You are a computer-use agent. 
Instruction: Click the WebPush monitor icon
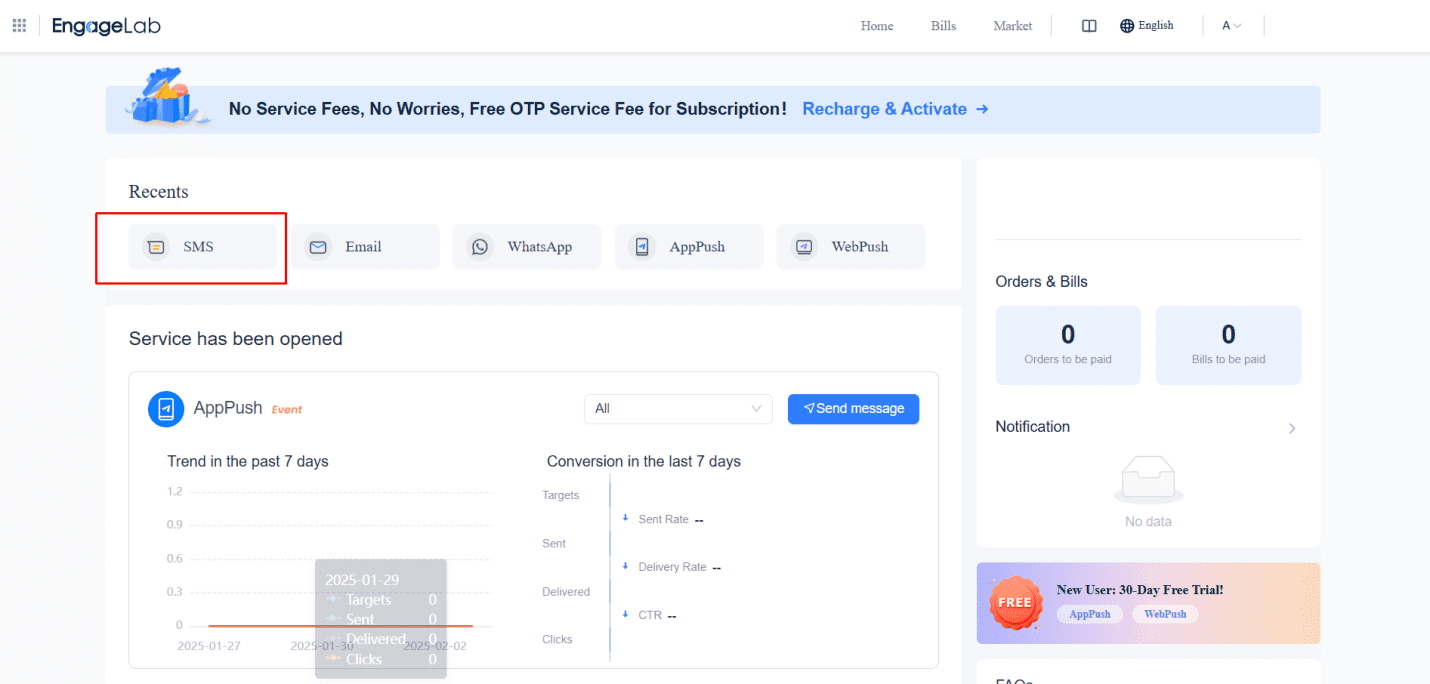click(x=804, y=247)
